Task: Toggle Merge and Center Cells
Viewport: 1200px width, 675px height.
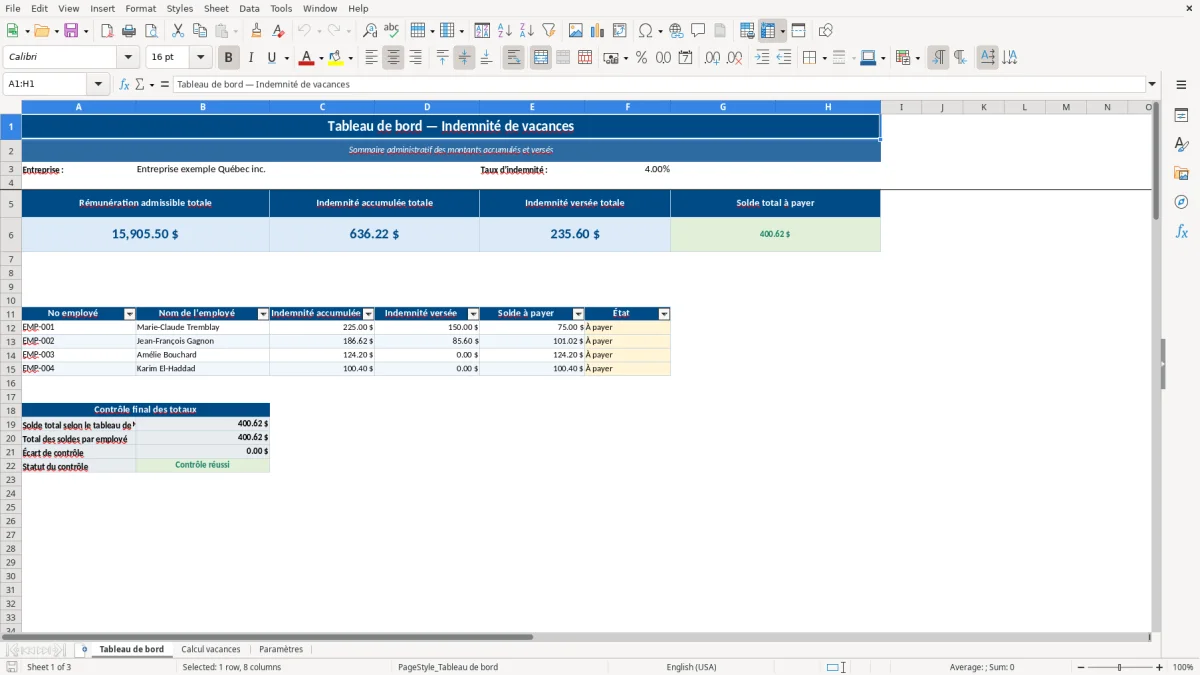Action: click(x=541, y=58)
